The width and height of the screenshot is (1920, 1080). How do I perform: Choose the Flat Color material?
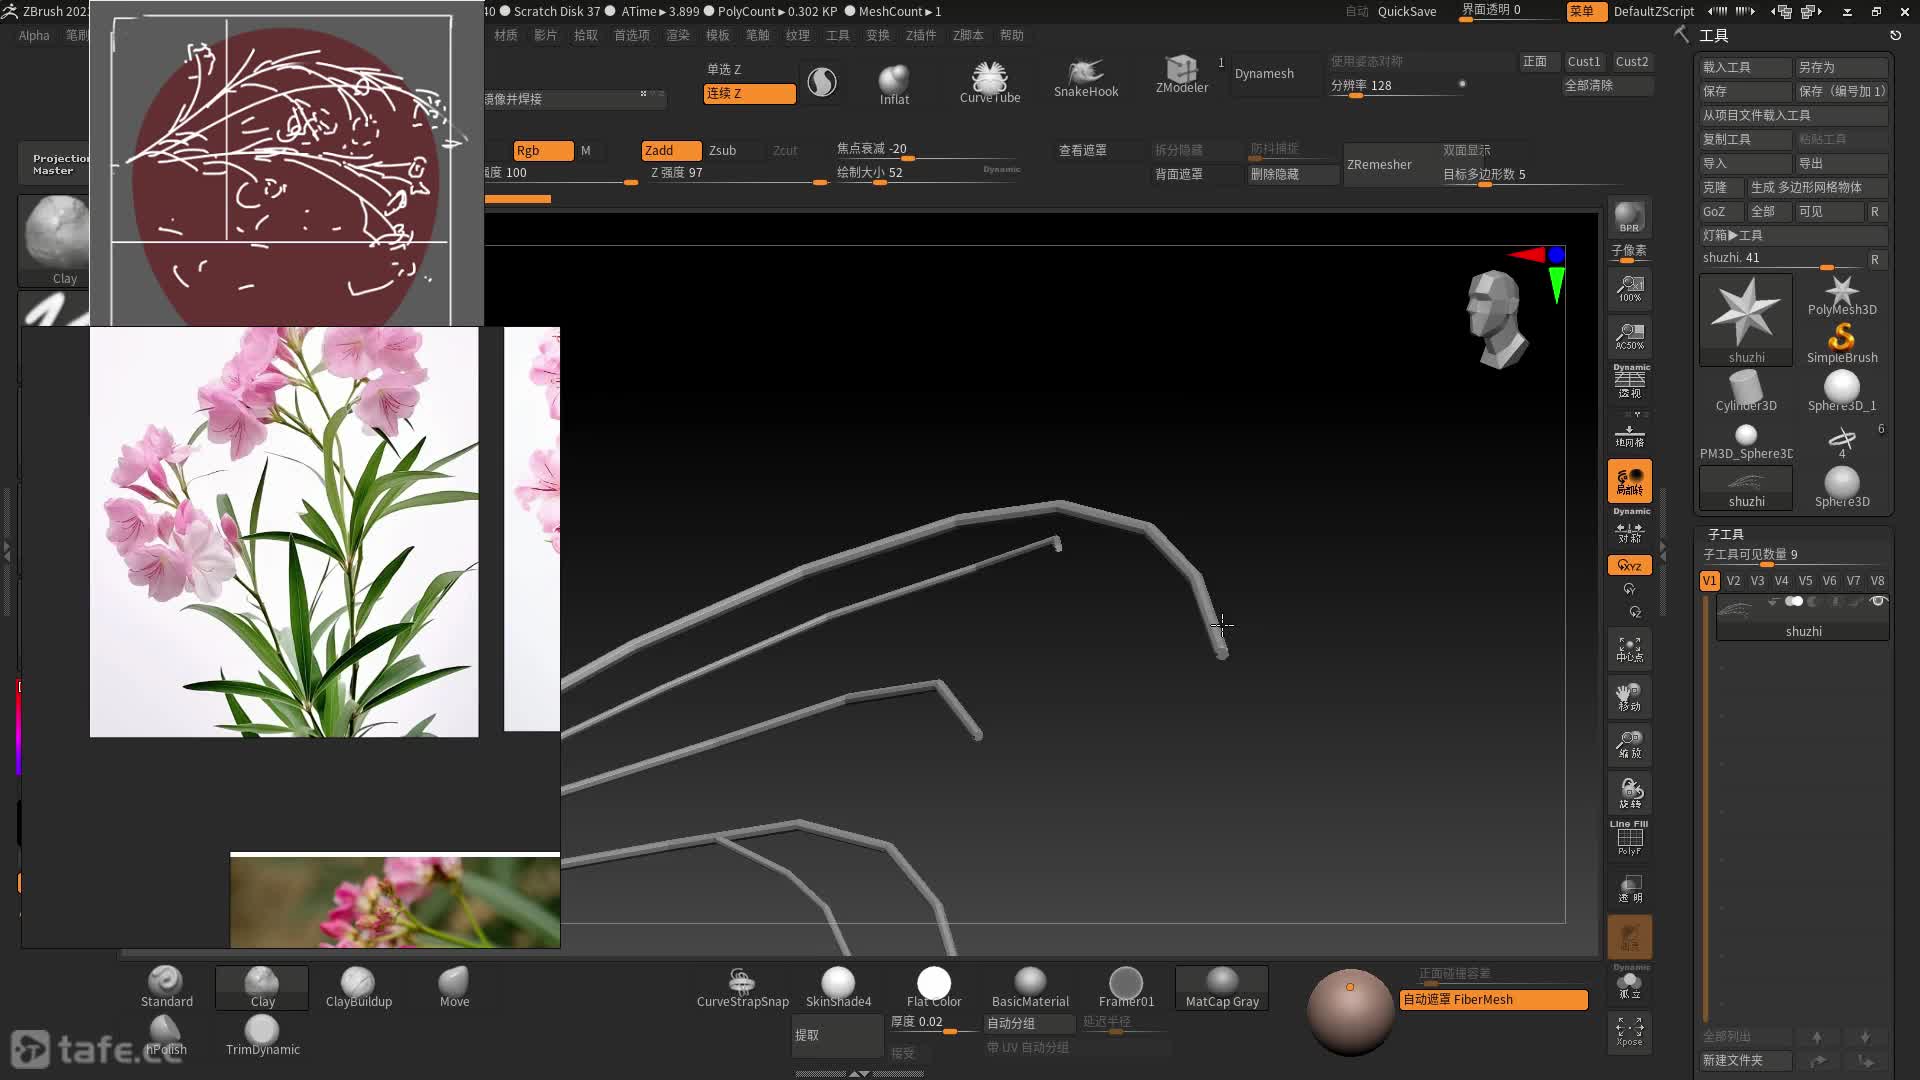coord(934,986)
